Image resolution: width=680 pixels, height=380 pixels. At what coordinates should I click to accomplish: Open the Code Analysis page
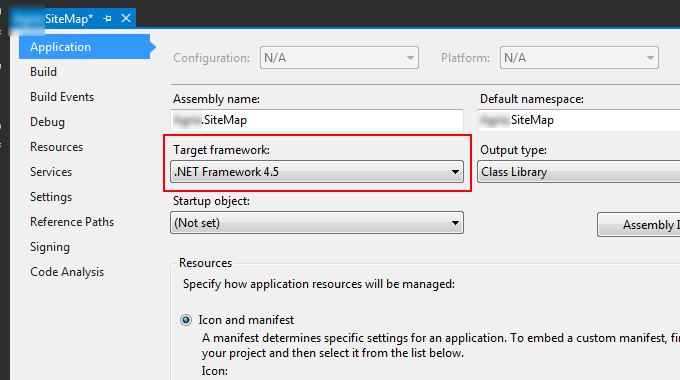point(67,272)
